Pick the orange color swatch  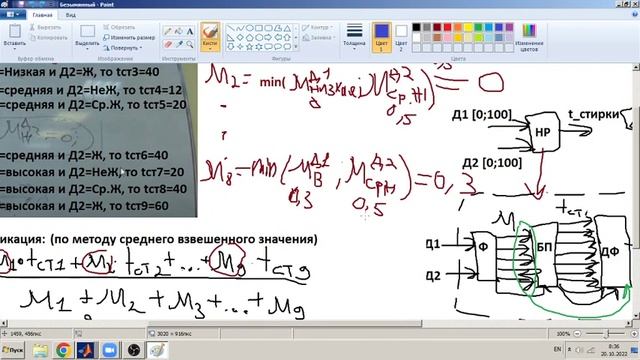(x=458, y=27)
